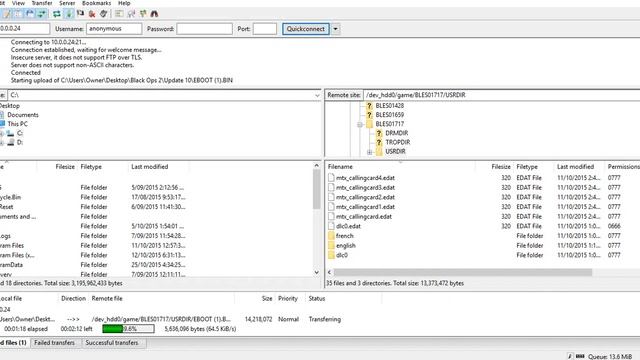Image resolution: width=640 pixels, height=360 pixels.
Task: Click remote list horizontal scrollbar thumb
Action: [463, 272]
